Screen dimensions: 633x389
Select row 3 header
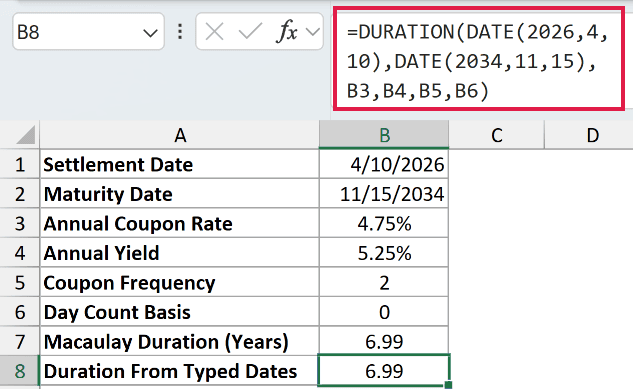pyautogui.click(x=19, y=223)
